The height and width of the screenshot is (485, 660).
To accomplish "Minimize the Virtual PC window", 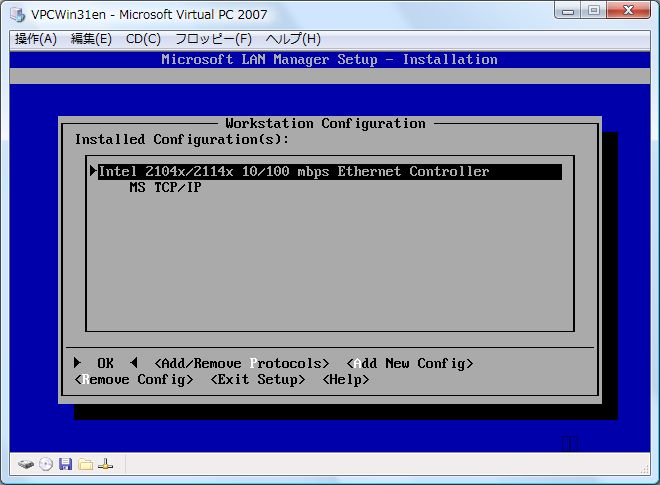I will click(568, 11).
